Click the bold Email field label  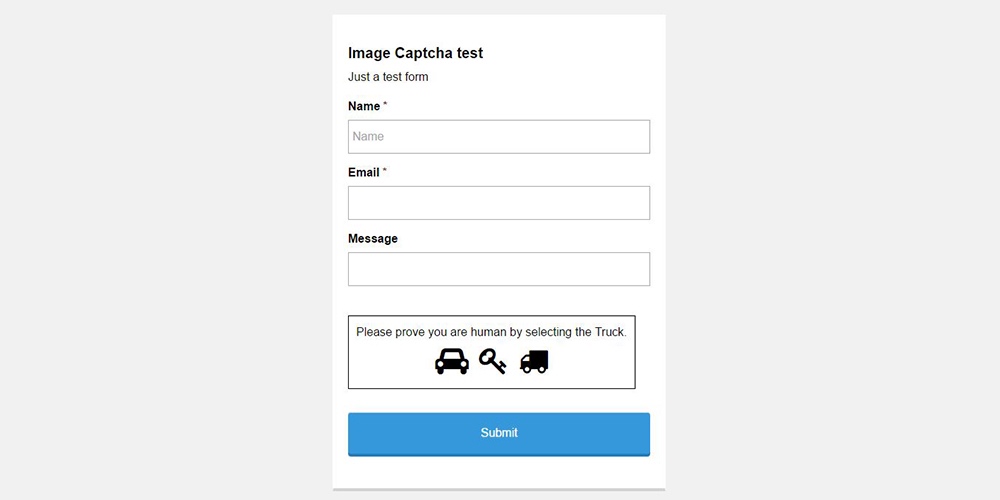pos(364,172)
